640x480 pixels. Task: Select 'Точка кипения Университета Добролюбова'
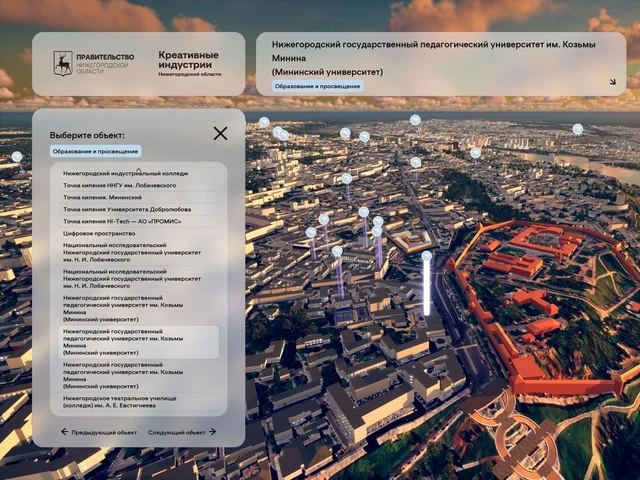138,209
